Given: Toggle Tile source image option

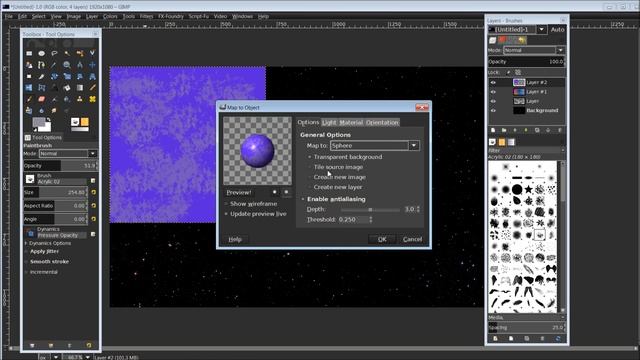Looking at the screenshot, I should pyautogui.click(x=336, y=167).
